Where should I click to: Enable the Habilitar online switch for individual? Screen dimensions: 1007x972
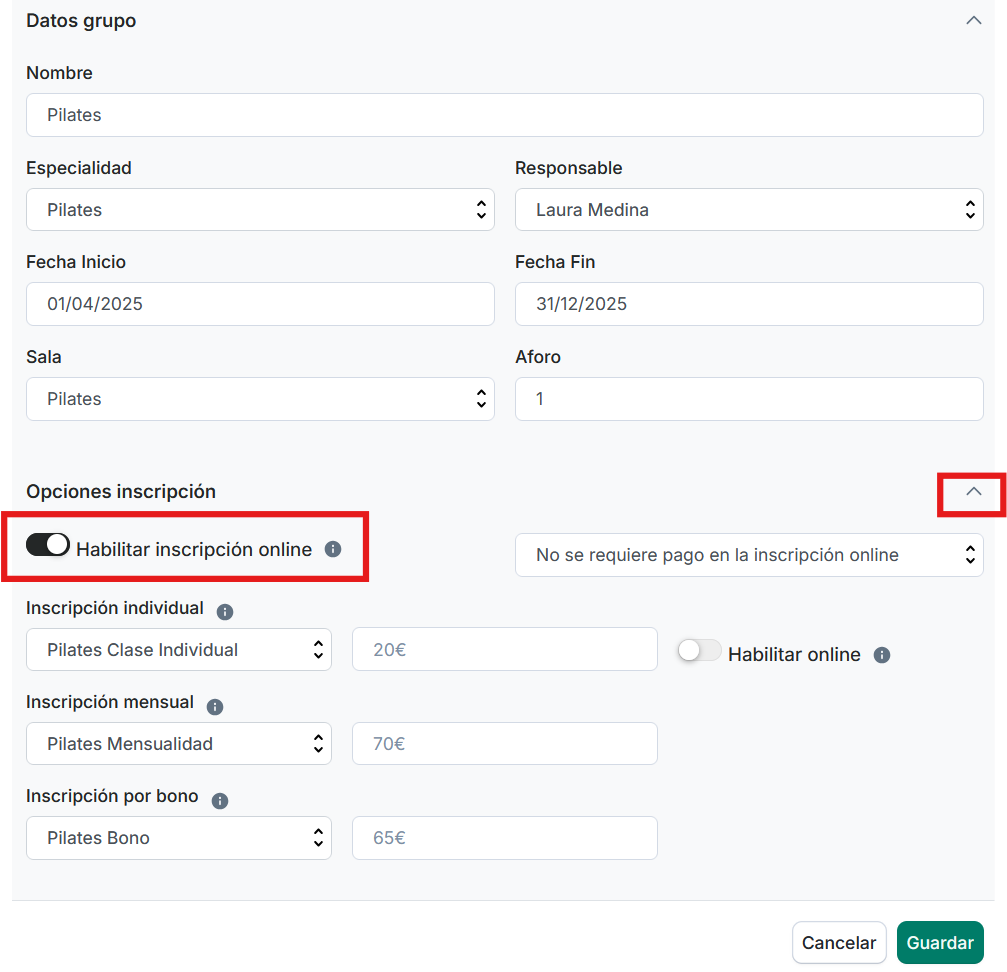pyautogui.click(x=699, y=651)
